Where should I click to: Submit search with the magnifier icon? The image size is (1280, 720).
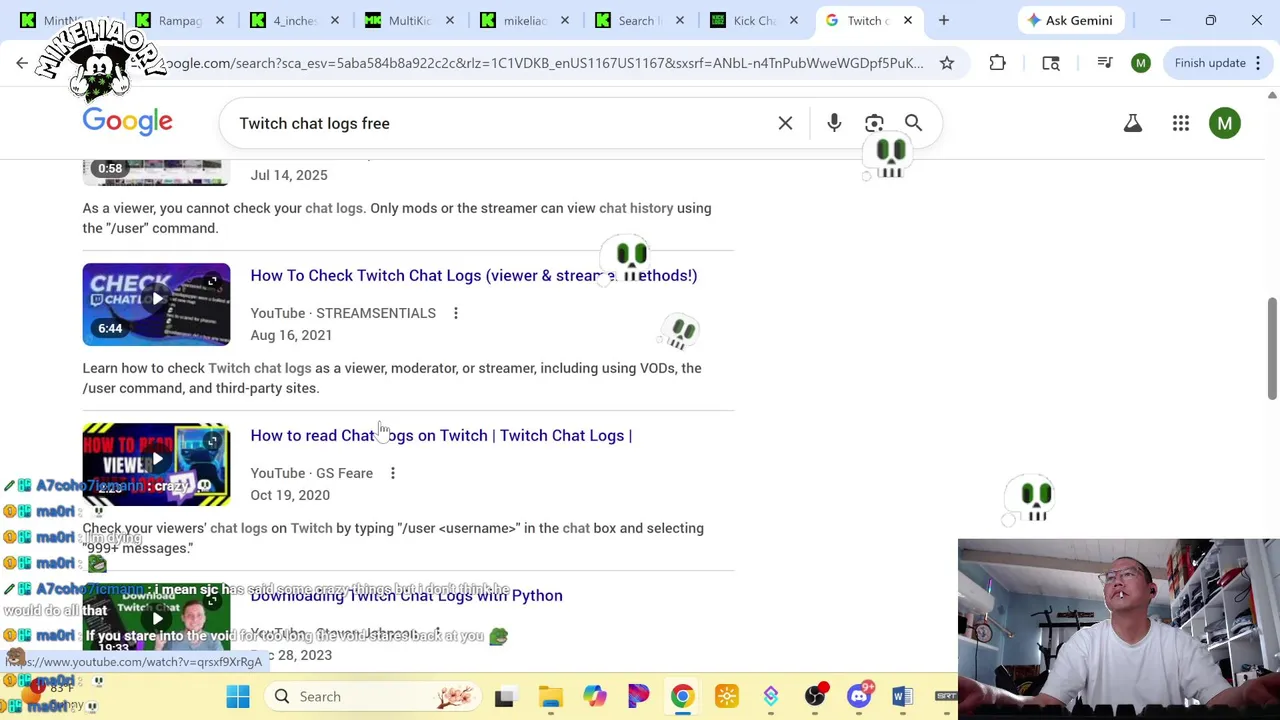click(x=913, y=123)
